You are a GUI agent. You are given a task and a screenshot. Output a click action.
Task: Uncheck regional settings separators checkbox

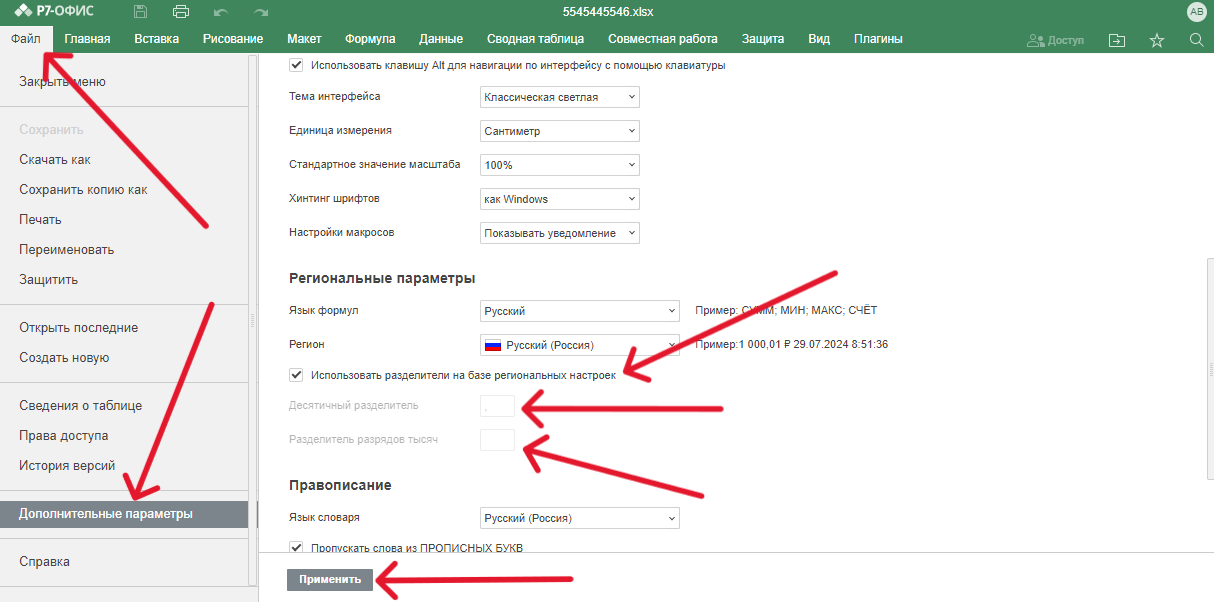point(296,375)
